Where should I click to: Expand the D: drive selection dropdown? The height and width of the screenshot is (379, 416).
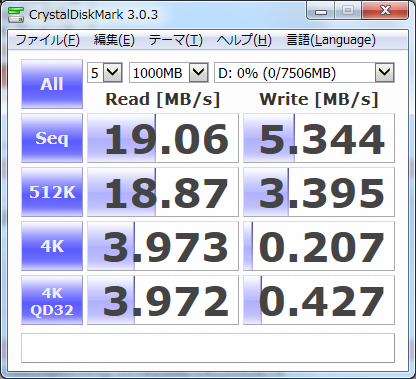pos(385,72)
